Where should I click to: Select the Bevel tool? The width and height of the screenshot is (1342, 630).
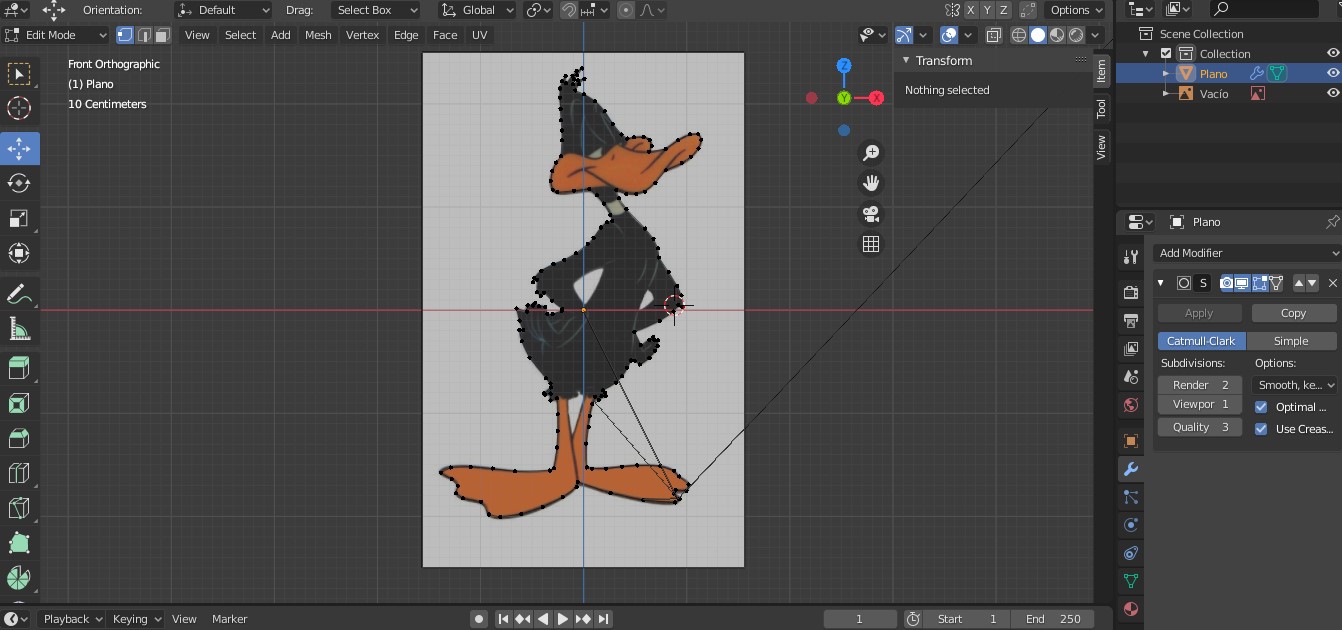19,438
